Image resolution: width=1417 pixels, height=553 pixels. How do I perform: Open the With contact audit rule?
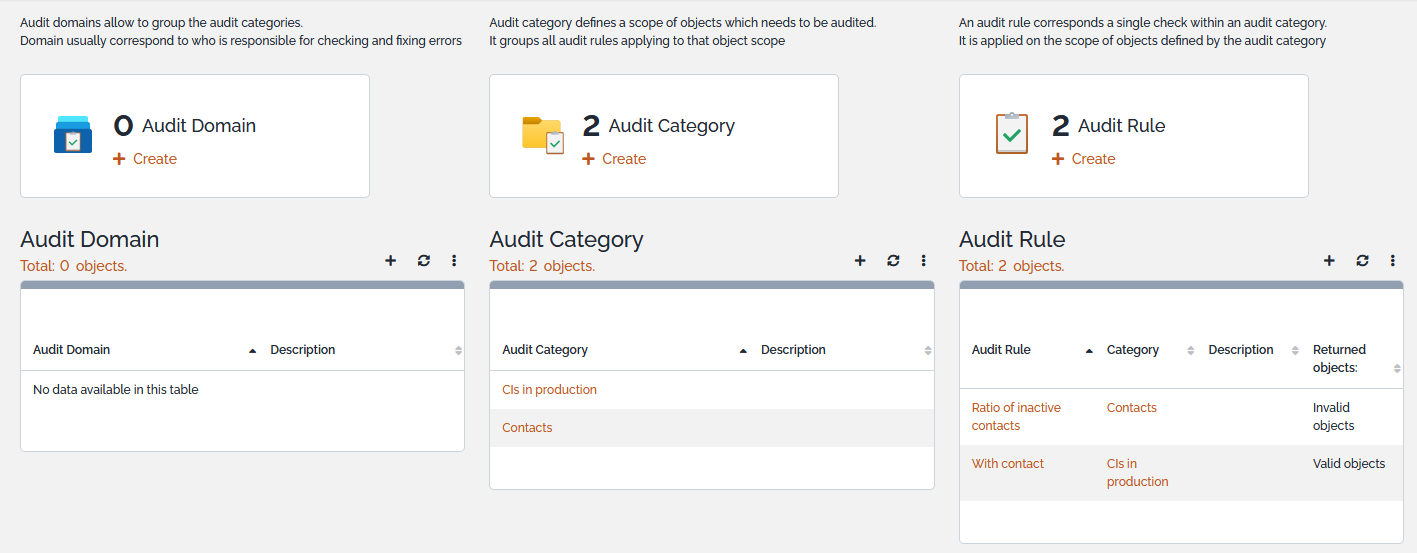pos(1007,464)
